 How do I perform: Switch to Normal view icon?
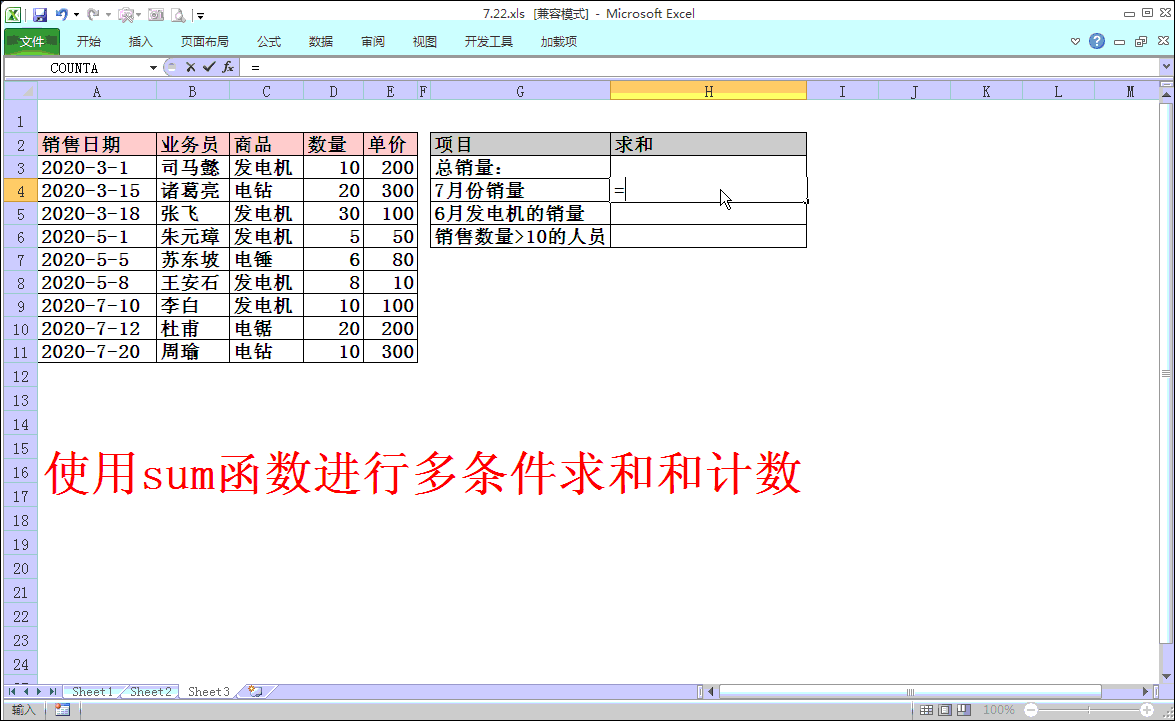pyautogui.click(x=927, y=710)
